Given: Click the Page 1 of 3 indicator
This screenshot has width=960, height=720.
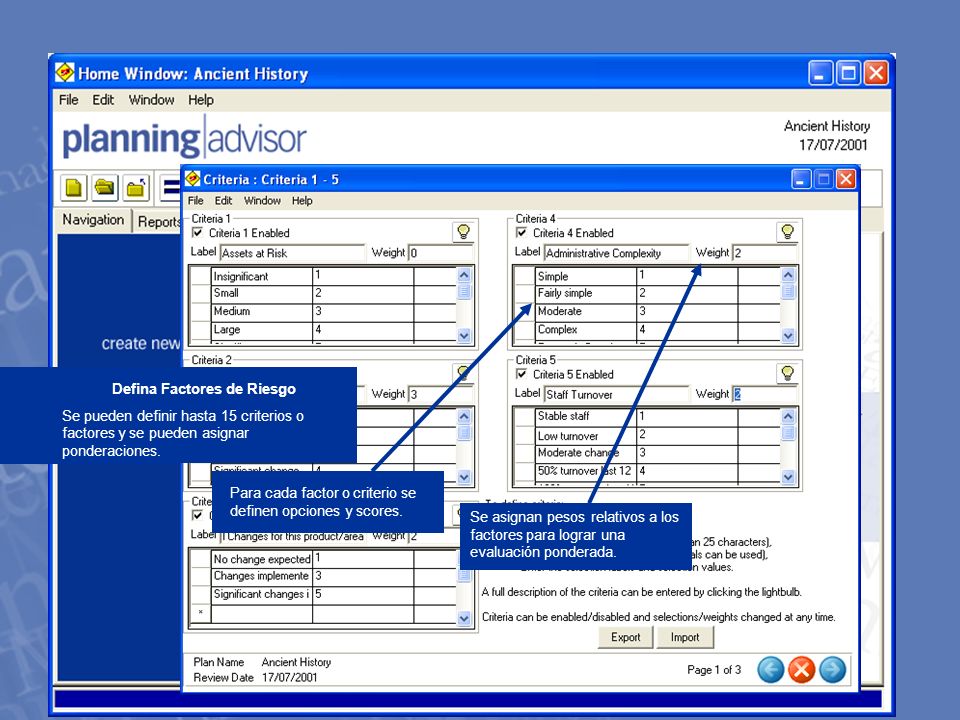Looking at the screenshot, I should coord(714,670).
